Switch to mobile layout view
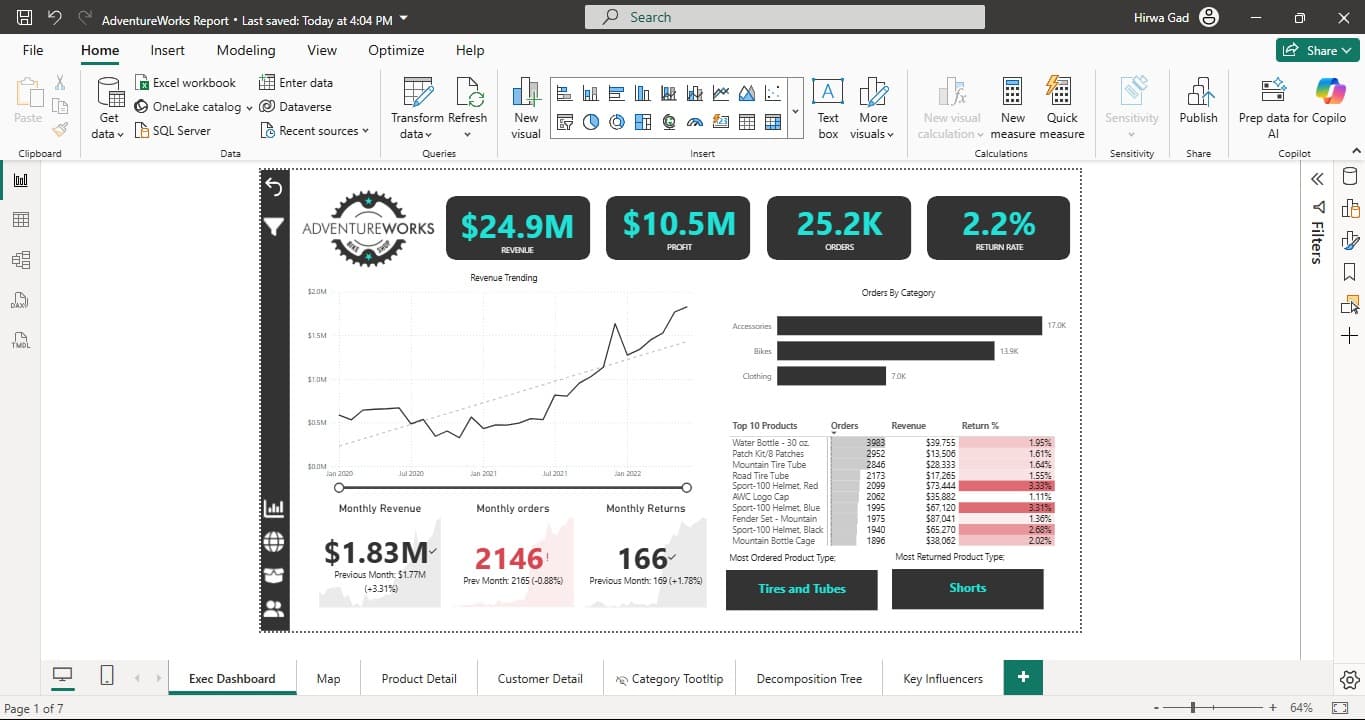This screenshot has width=1365, height=720. point(107,677)
